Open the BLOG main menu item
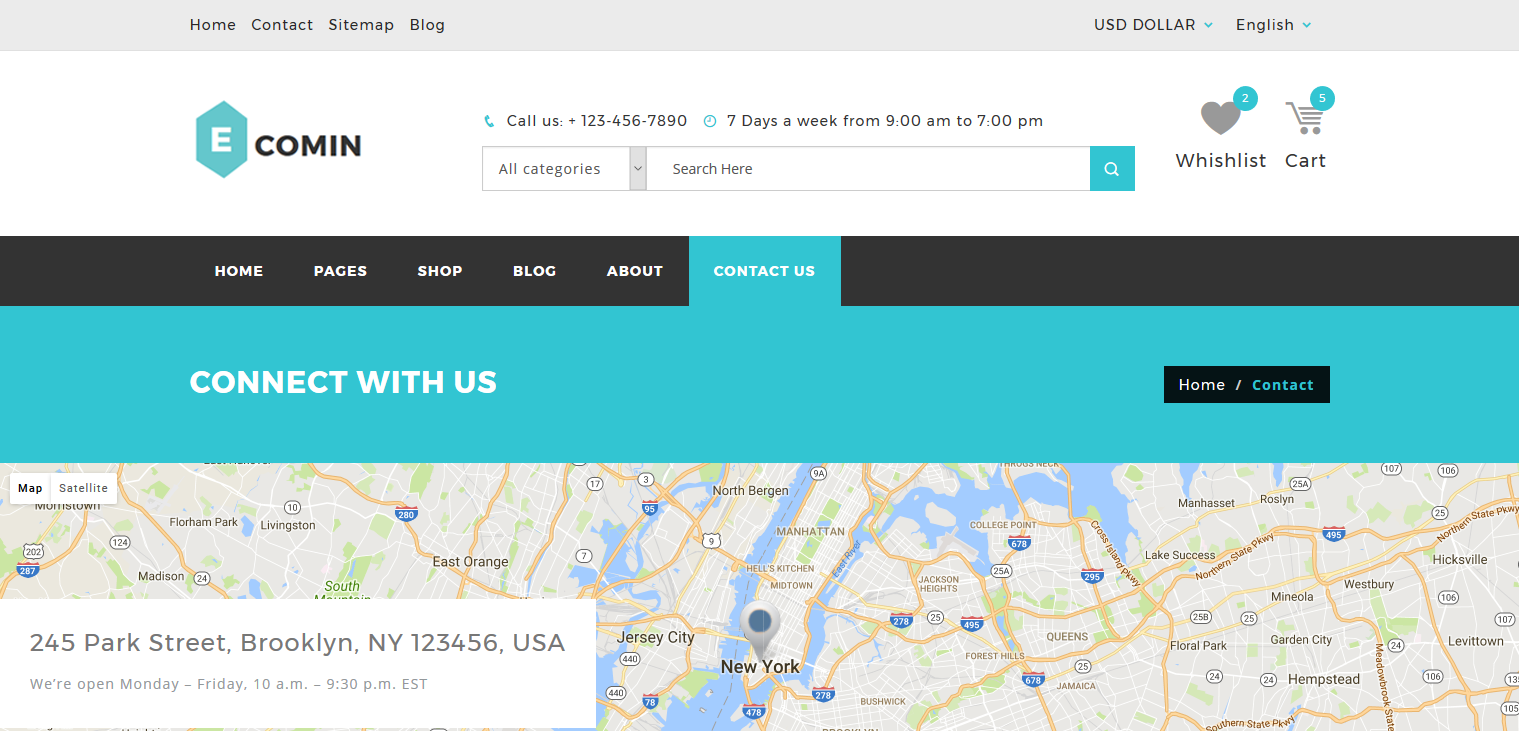The height and width of the screenshot is (731, 1519). (x=534, y=271)
